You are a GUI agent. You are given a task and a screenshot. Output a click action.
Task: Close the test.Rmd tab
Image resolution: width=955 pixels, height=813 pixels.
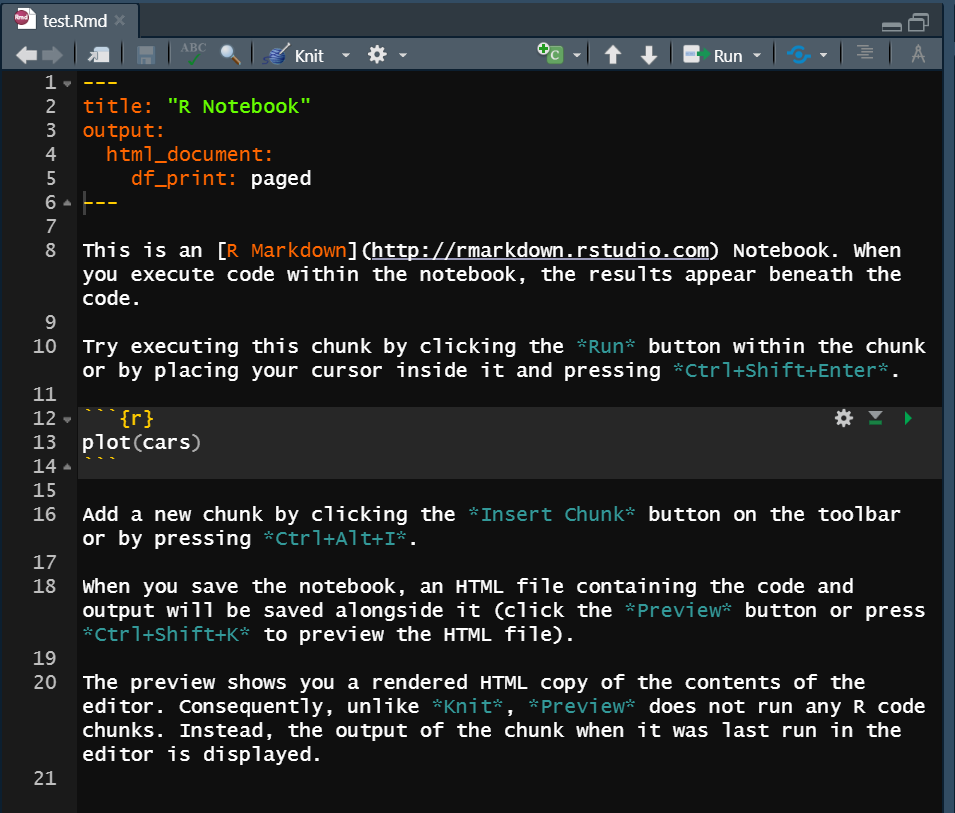(x=120, y=20)
